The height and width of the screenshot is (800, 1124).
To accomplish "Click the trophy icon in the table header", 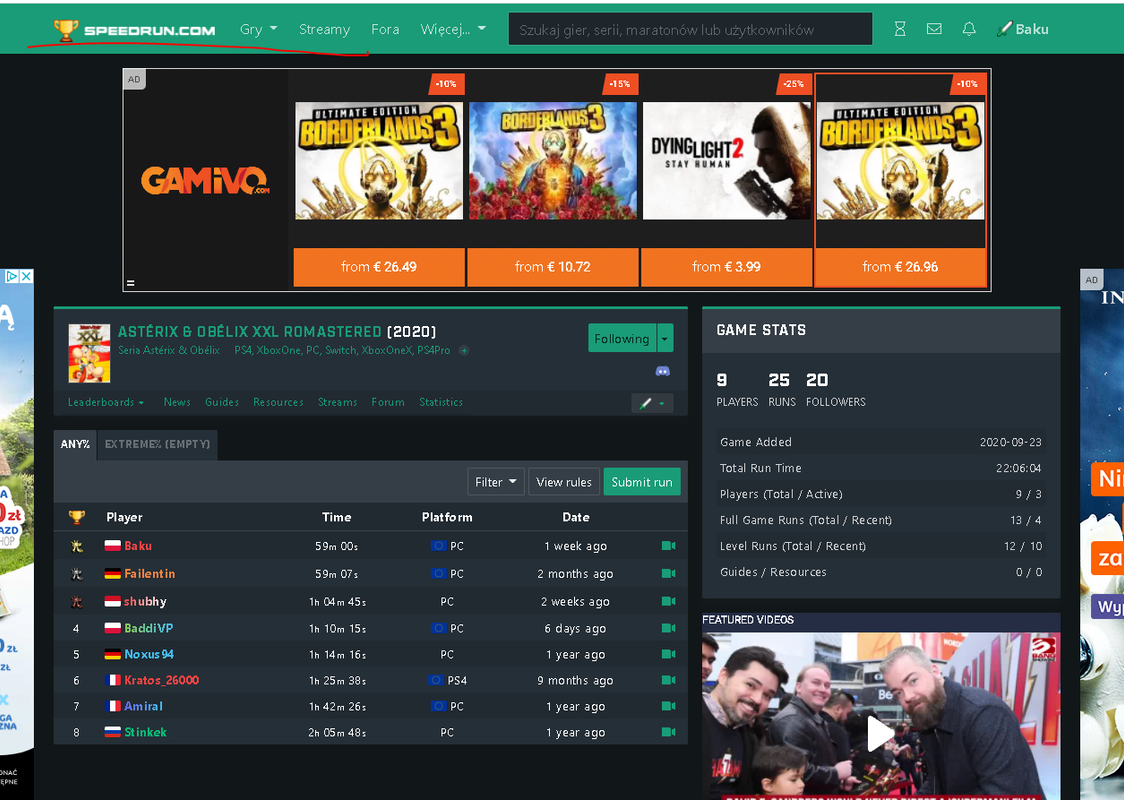I will [x=77, y=517].
